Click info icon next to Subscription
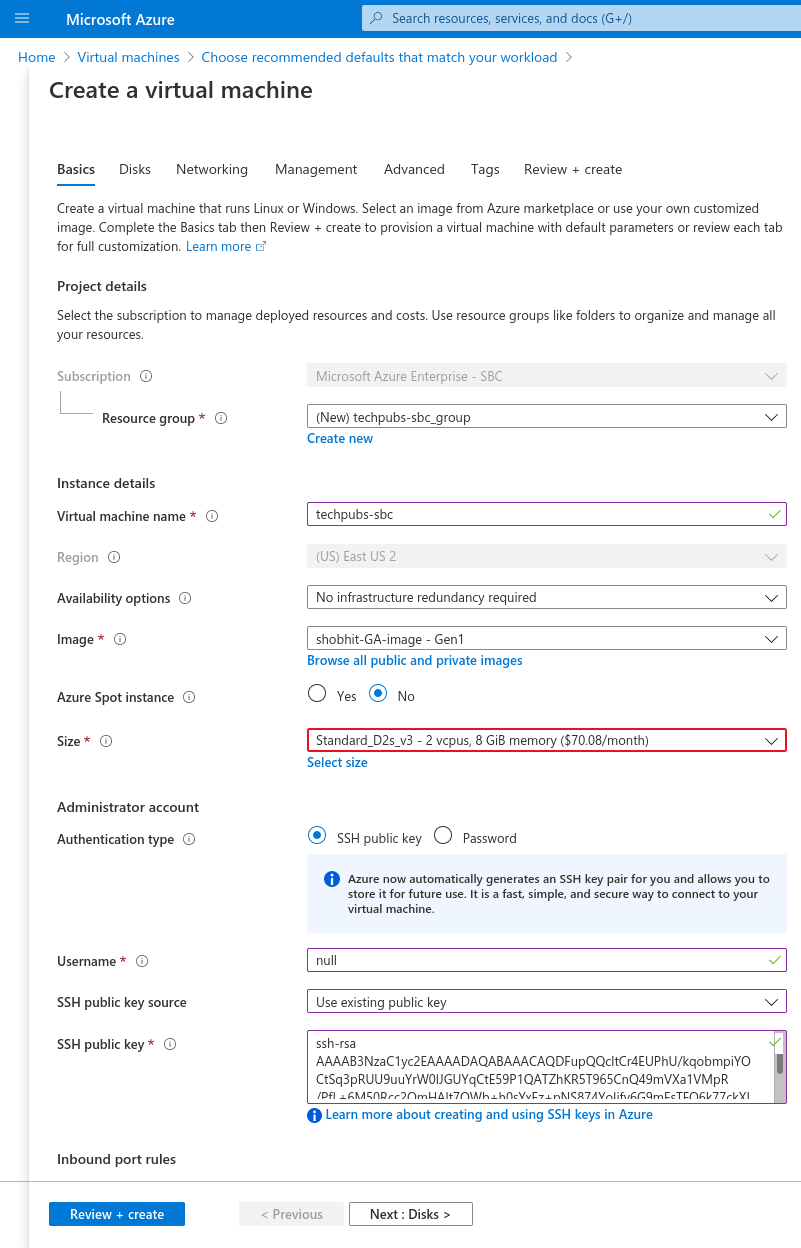 [x=146, y=376]
